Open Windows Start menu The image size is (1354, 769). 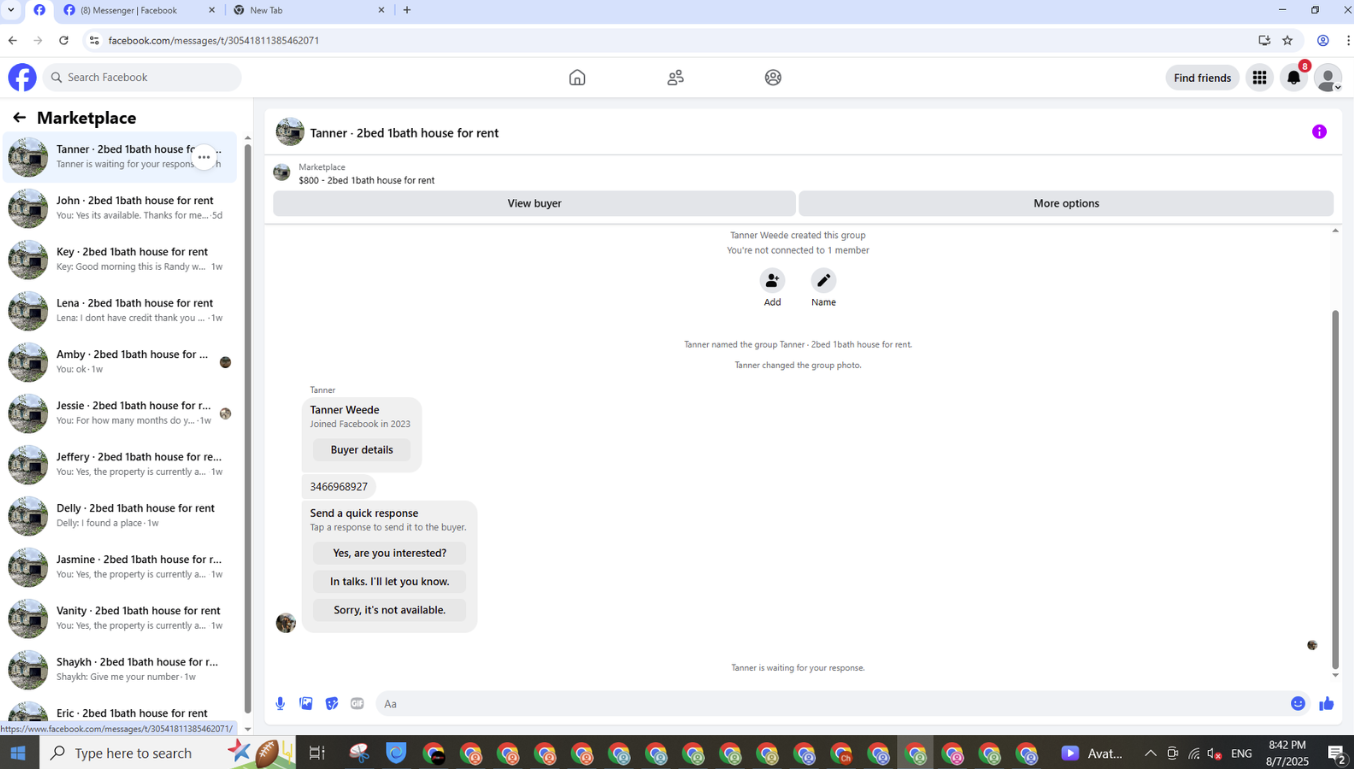(x=18, y=753)
